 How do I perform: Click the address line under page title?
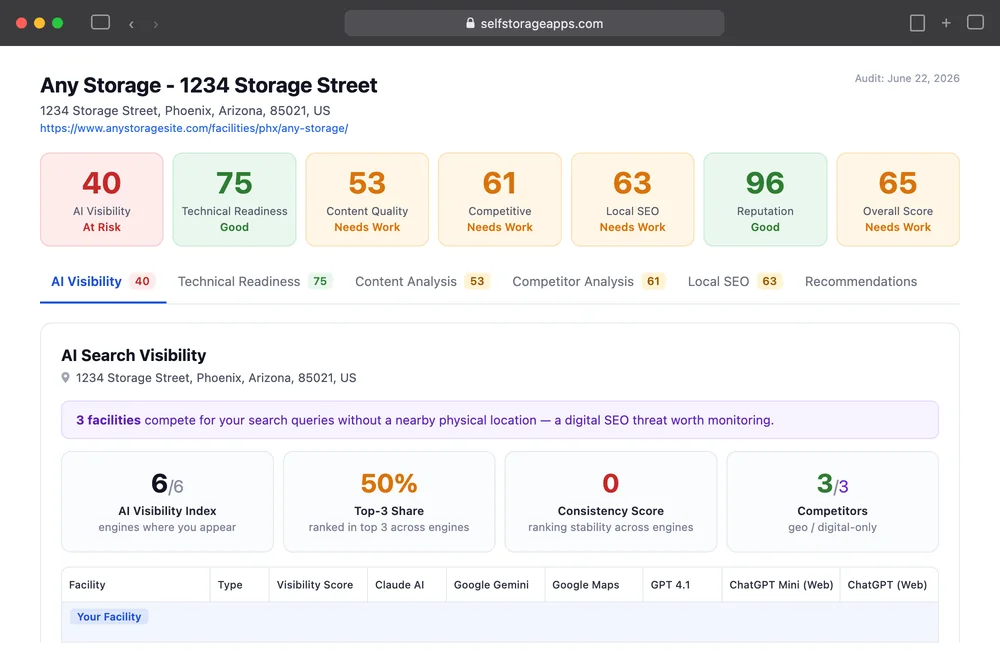click(185, 110)
